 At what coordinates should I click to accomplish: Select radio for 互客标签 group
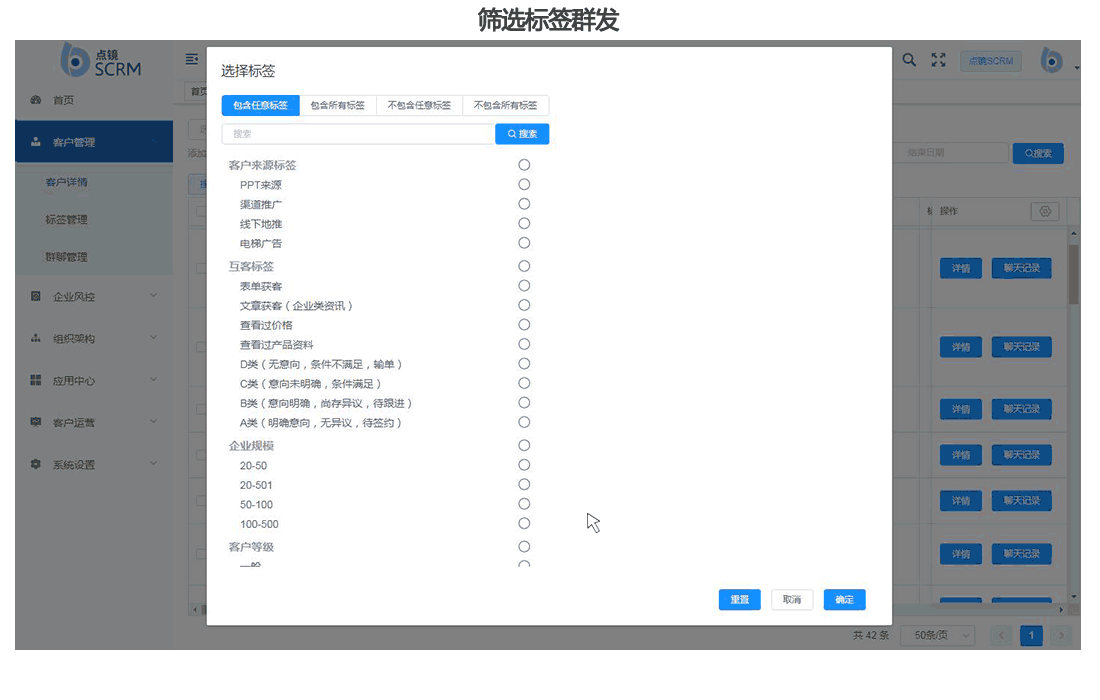point(524,266)
